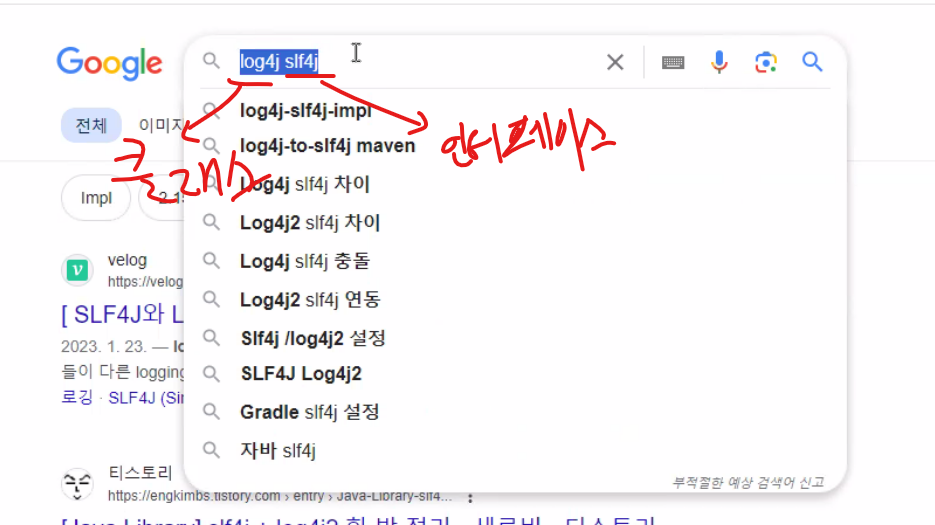Click the magnifier icon beside SLF4J Log4j2
Screen dimensions: 935x525
point(211,373)
